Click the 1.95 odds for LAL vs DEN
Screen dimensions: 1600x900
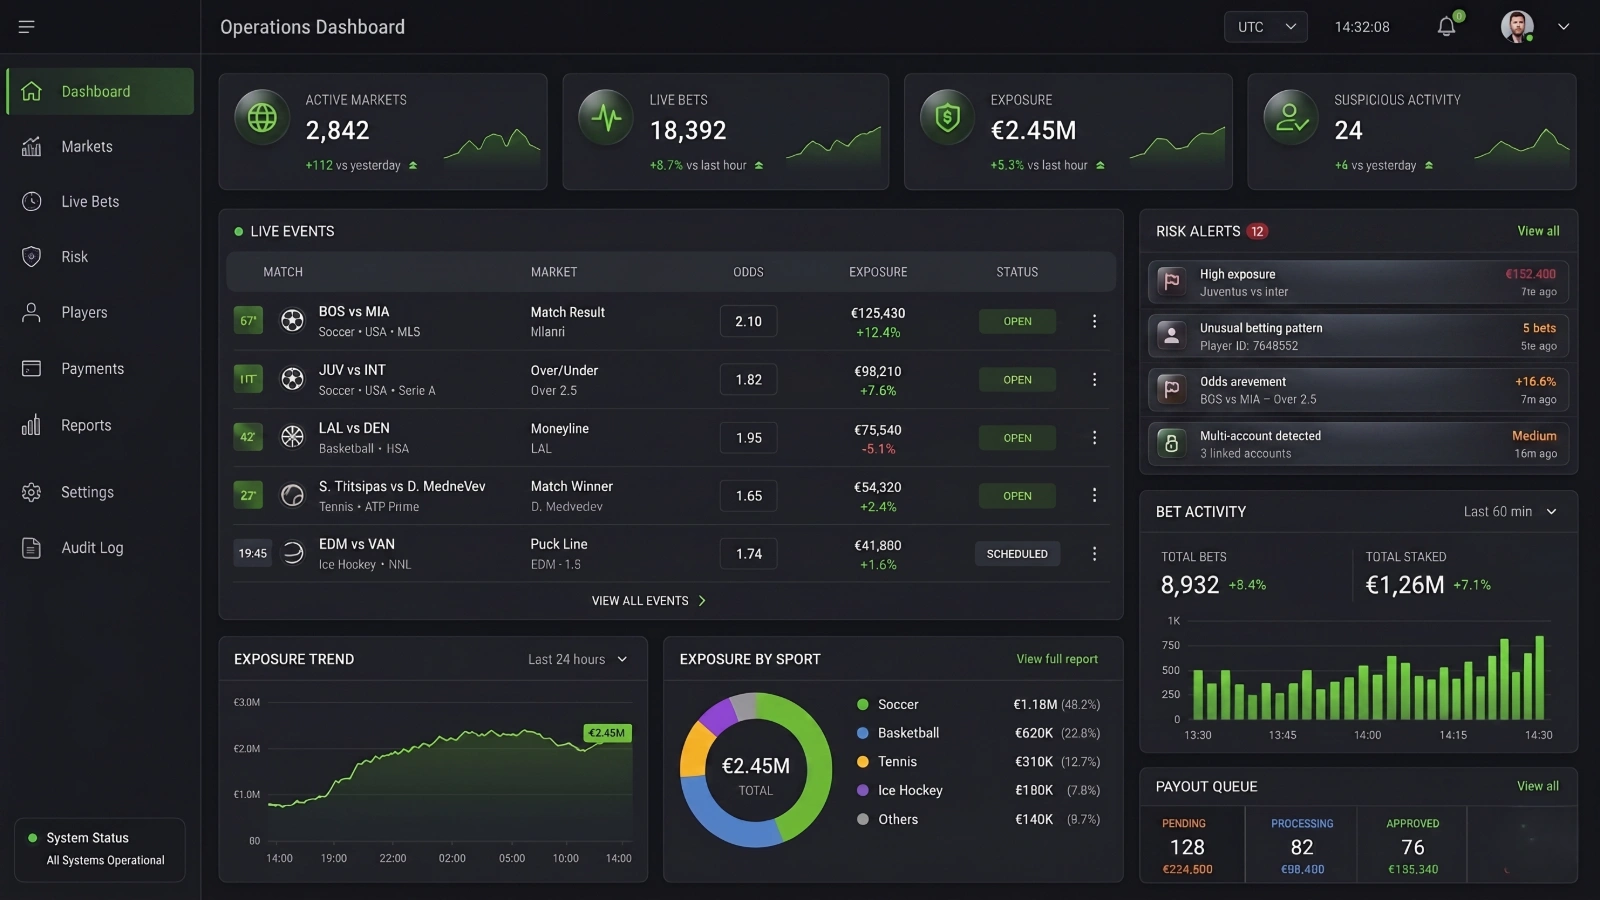pyautogui.click(x=749, y=437)
